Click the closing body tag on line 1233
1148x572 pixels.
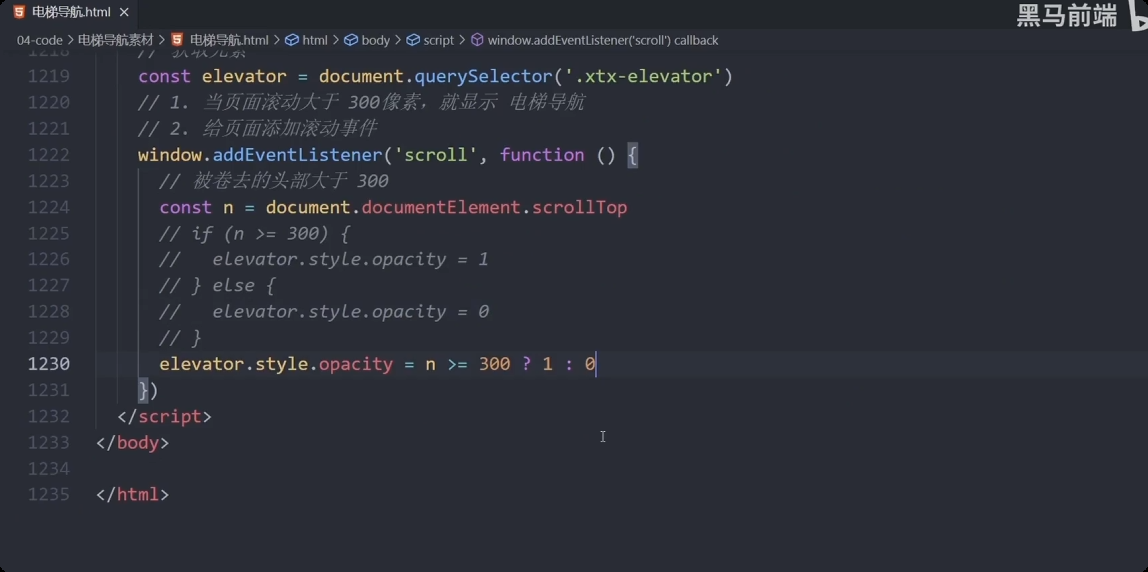tap(133, 442)
